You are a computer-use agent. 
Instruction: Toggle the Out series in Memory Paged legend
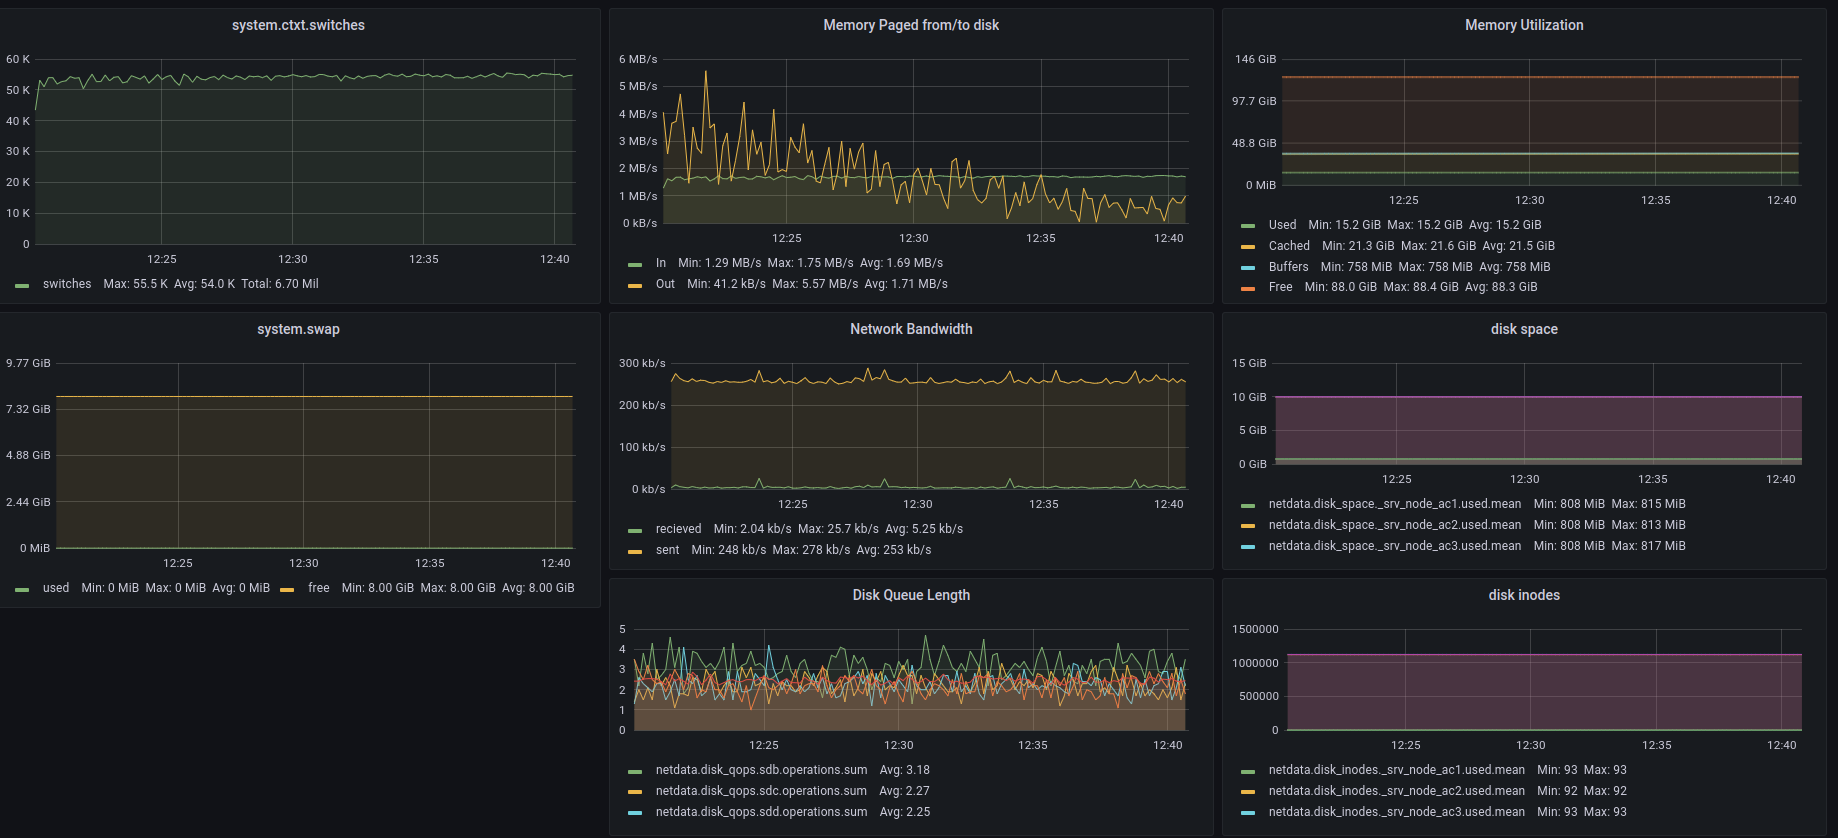click(x=665, y=284)
